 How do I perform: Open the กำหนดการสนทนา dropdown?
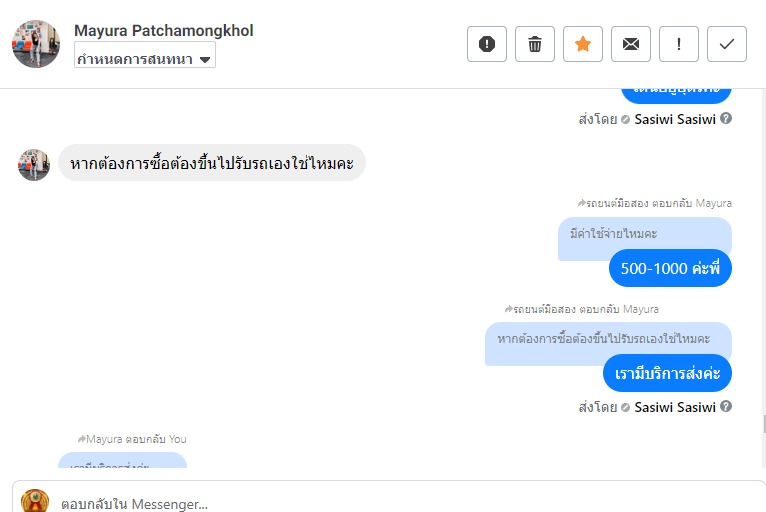(x=145, y=59)
